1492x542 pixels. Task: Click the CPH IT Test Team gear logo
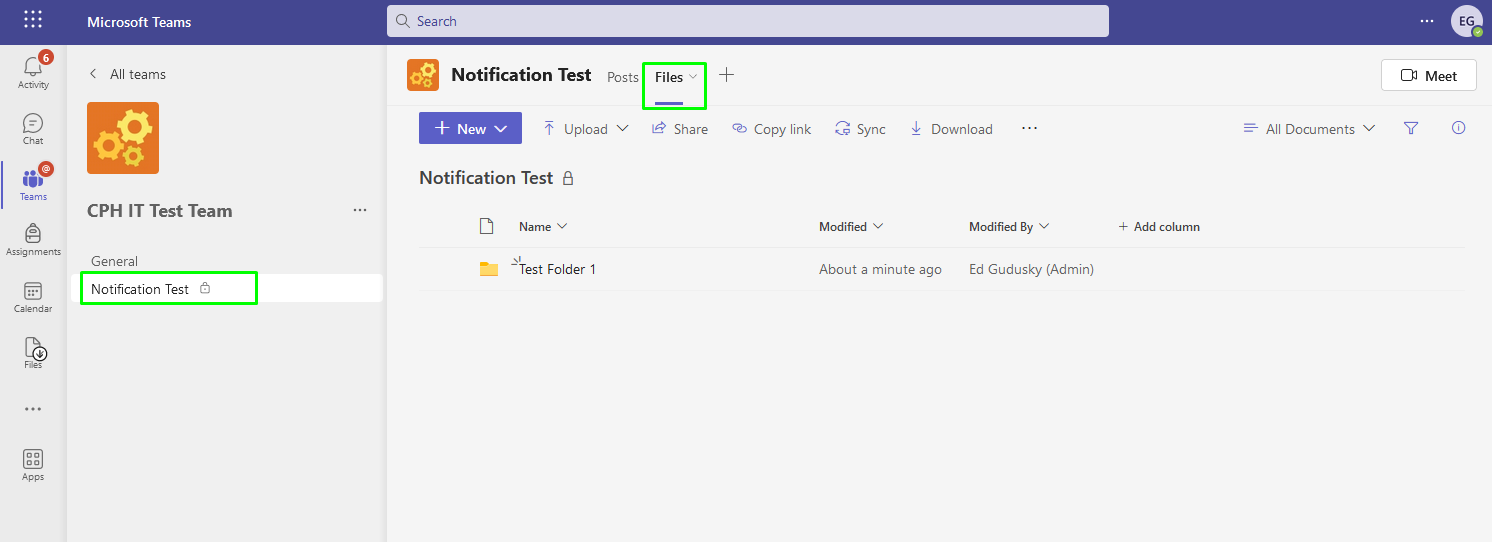(x=123, y=138)
